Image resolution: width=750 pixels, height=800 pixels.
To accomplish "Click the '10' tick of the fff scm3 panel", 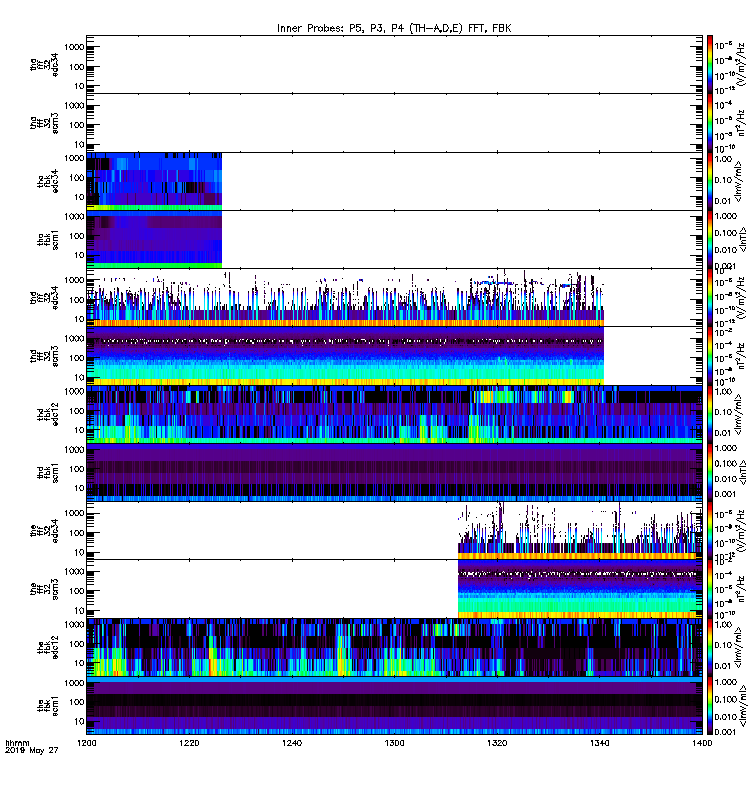I will 79,611.
